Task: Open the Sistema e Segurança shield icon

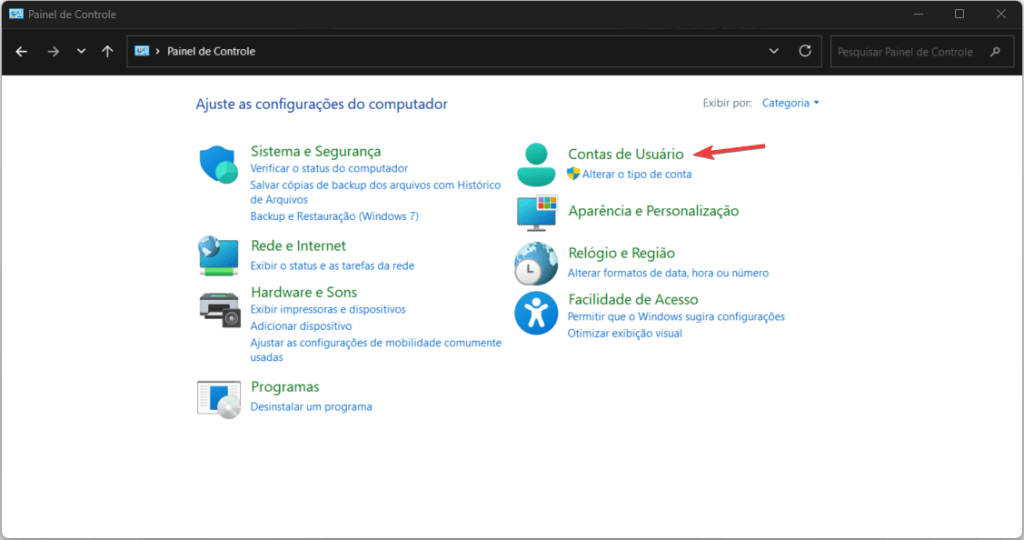Action: tap(218, 165)
